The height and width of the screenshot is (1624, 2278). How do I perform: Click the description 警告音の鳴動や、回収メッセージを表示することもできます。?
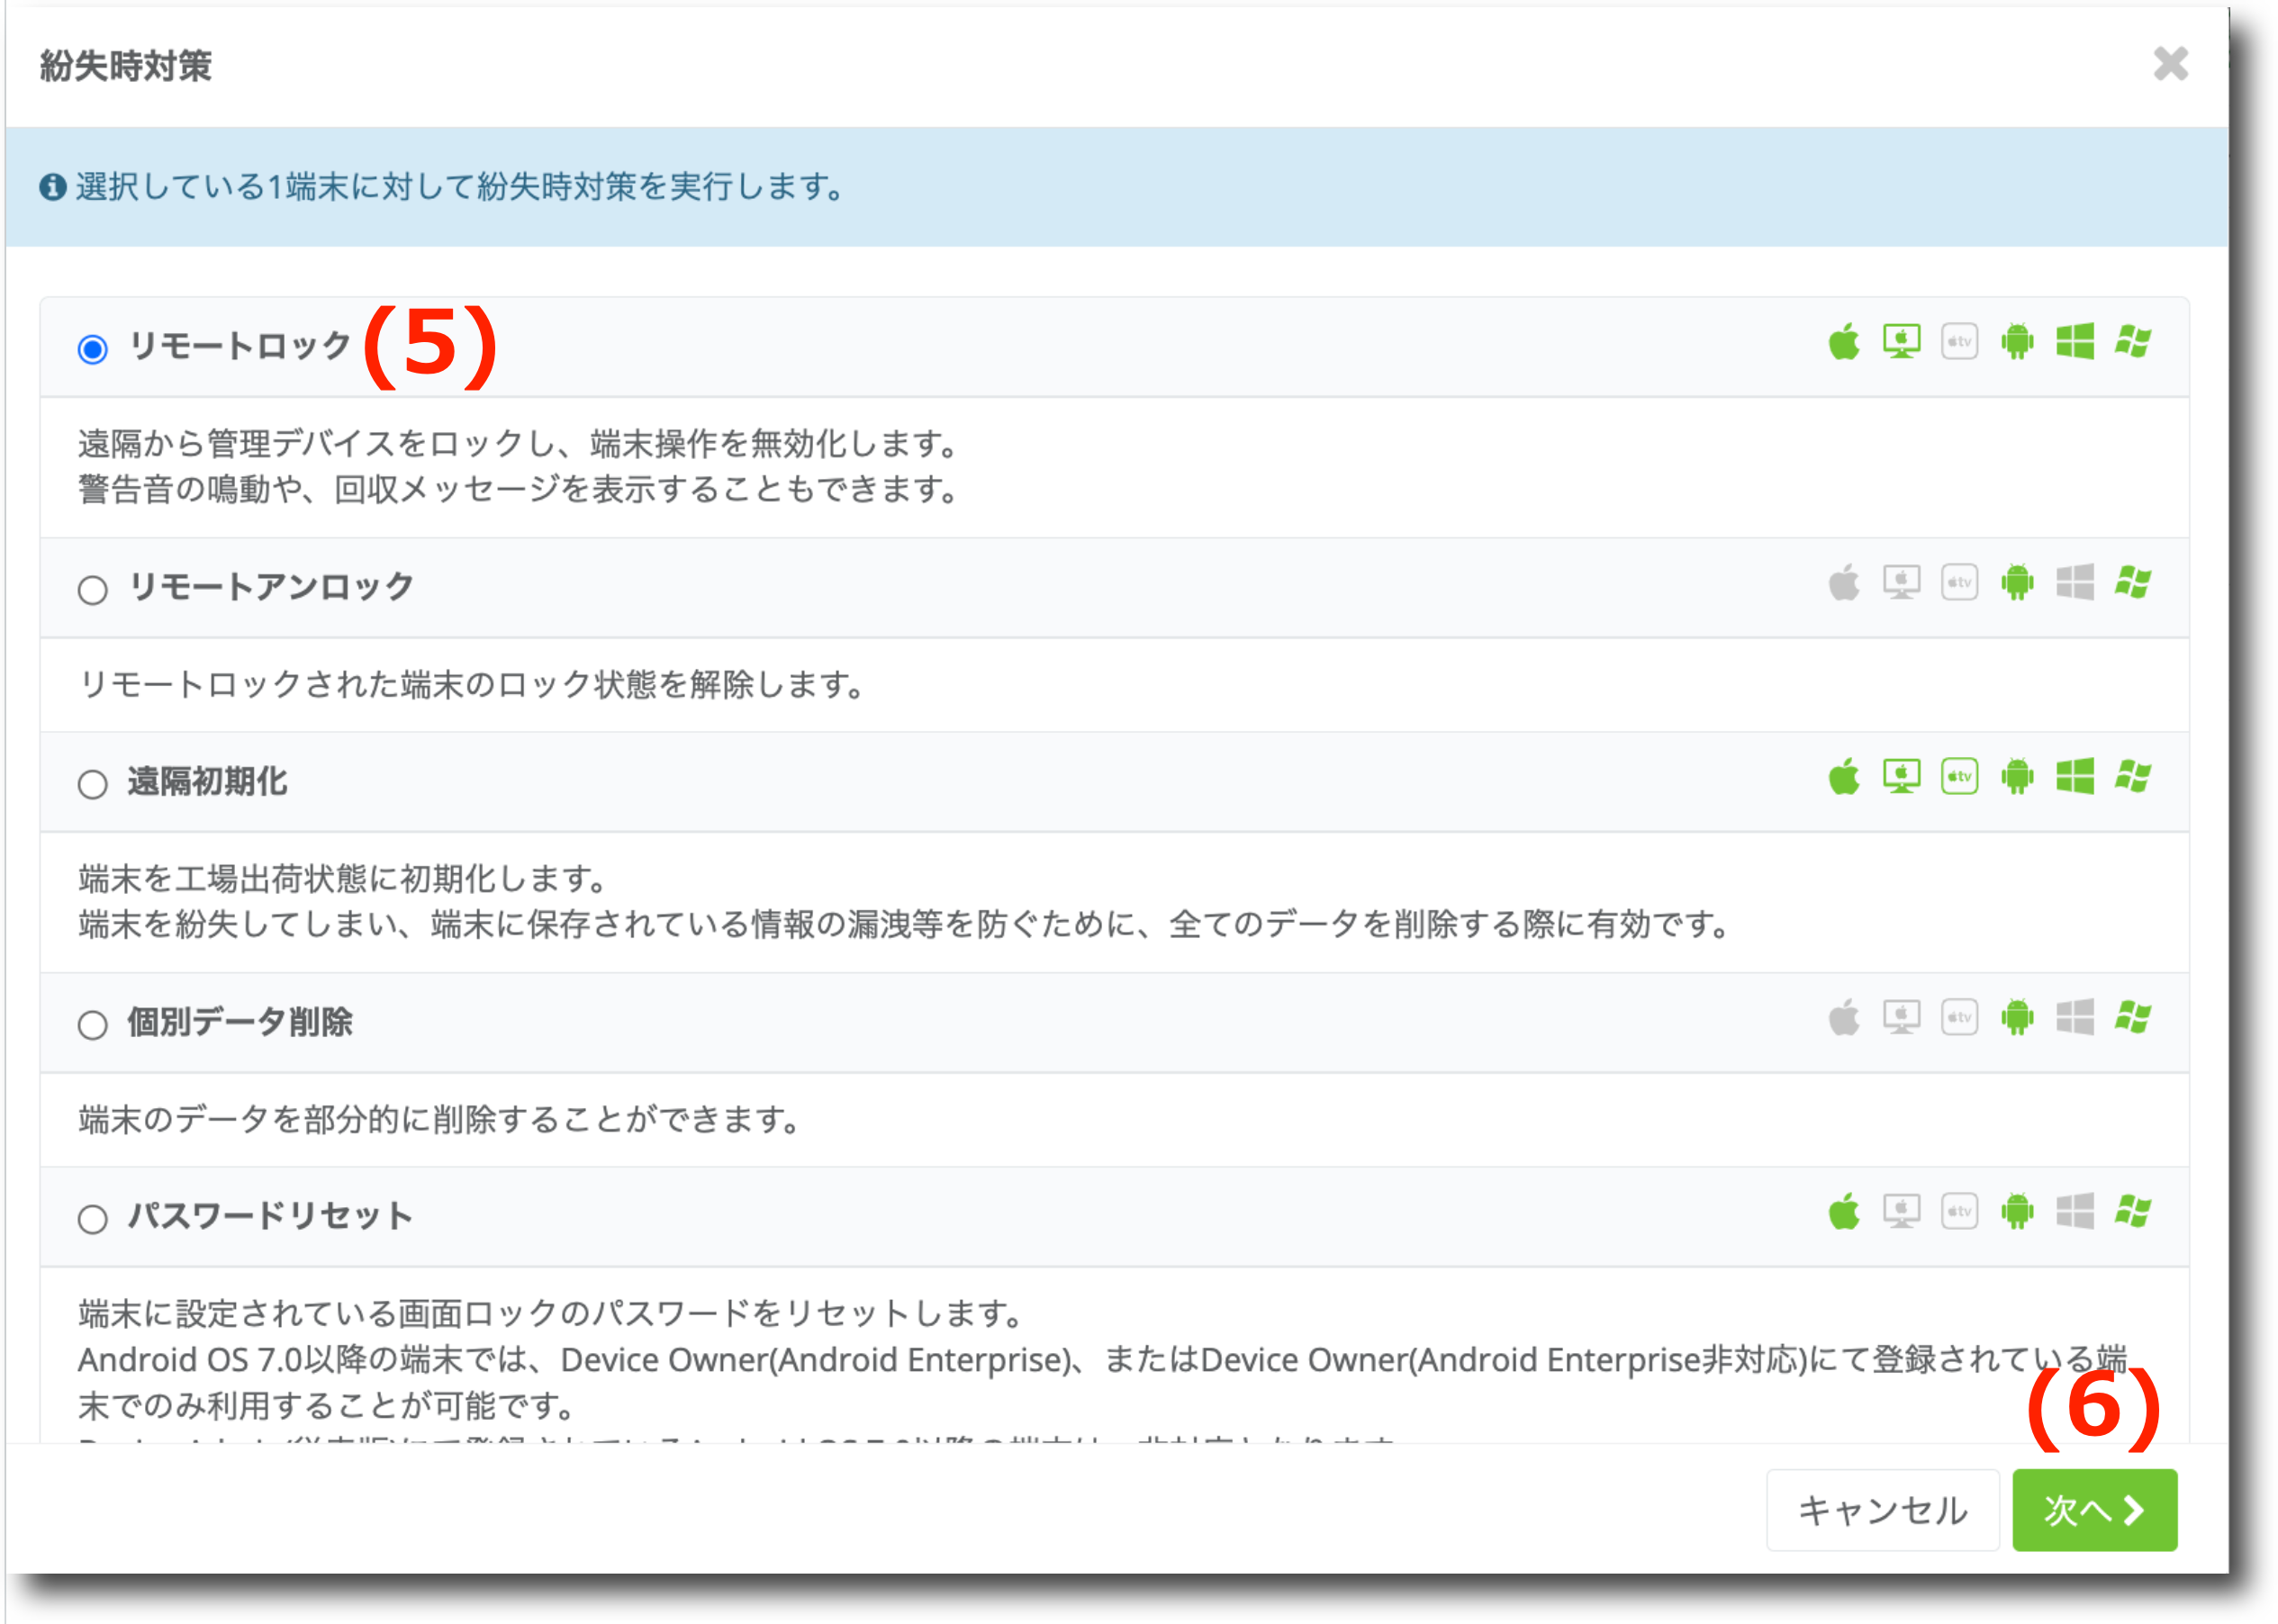point(519,490)
